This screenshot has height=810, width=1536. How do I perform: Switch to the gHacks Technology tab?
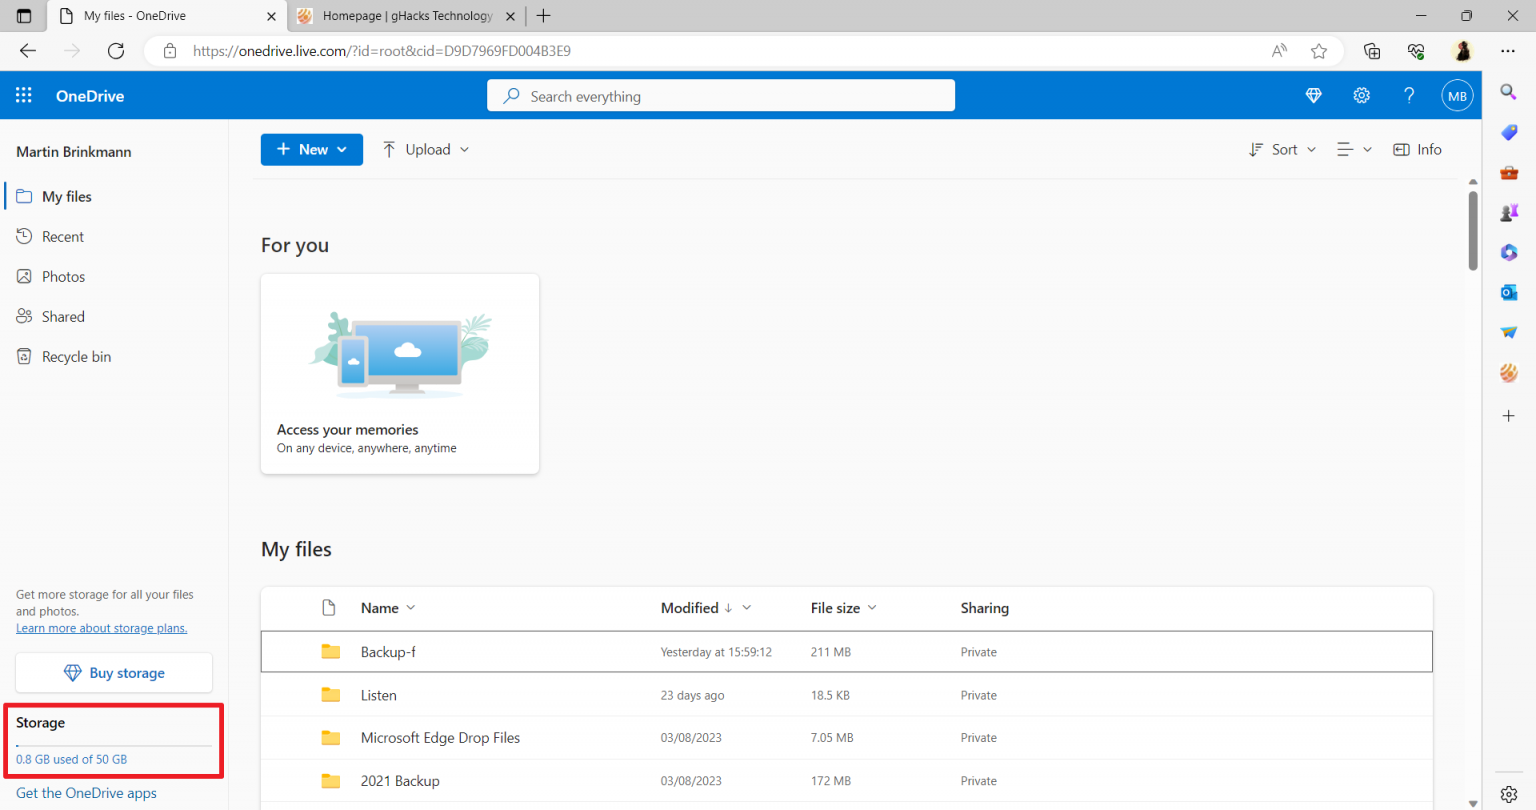(x=400, y=16)
